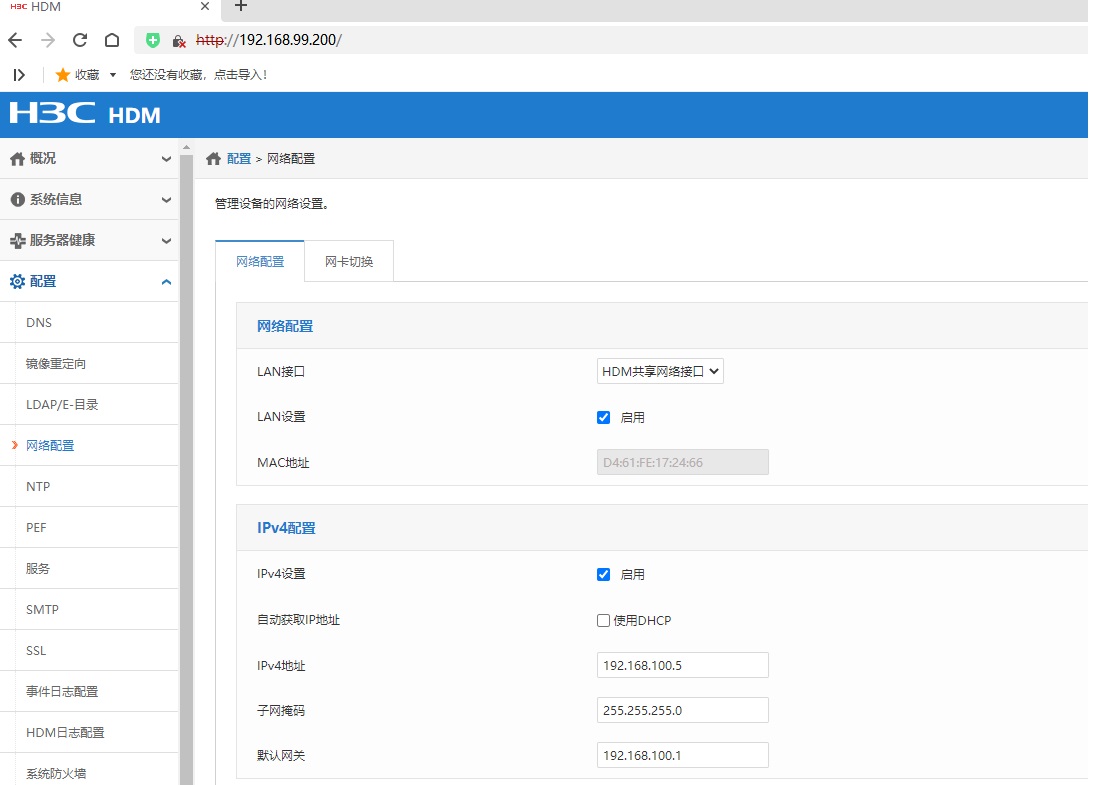Screen dimensions: 1110x785
Task: Click the green shield security icon
Action: coord(152,40)
